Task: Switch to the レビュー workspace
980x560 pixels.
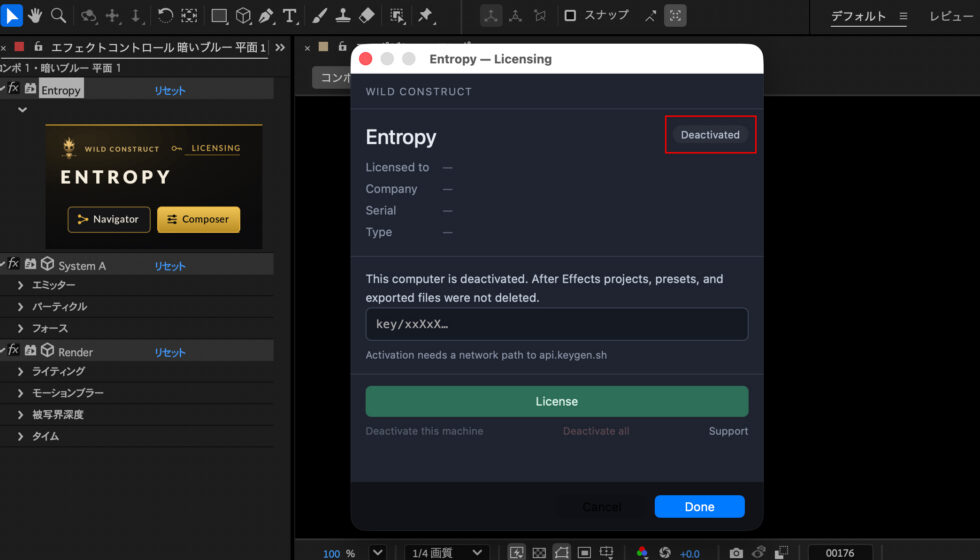Action: (951, 16)
